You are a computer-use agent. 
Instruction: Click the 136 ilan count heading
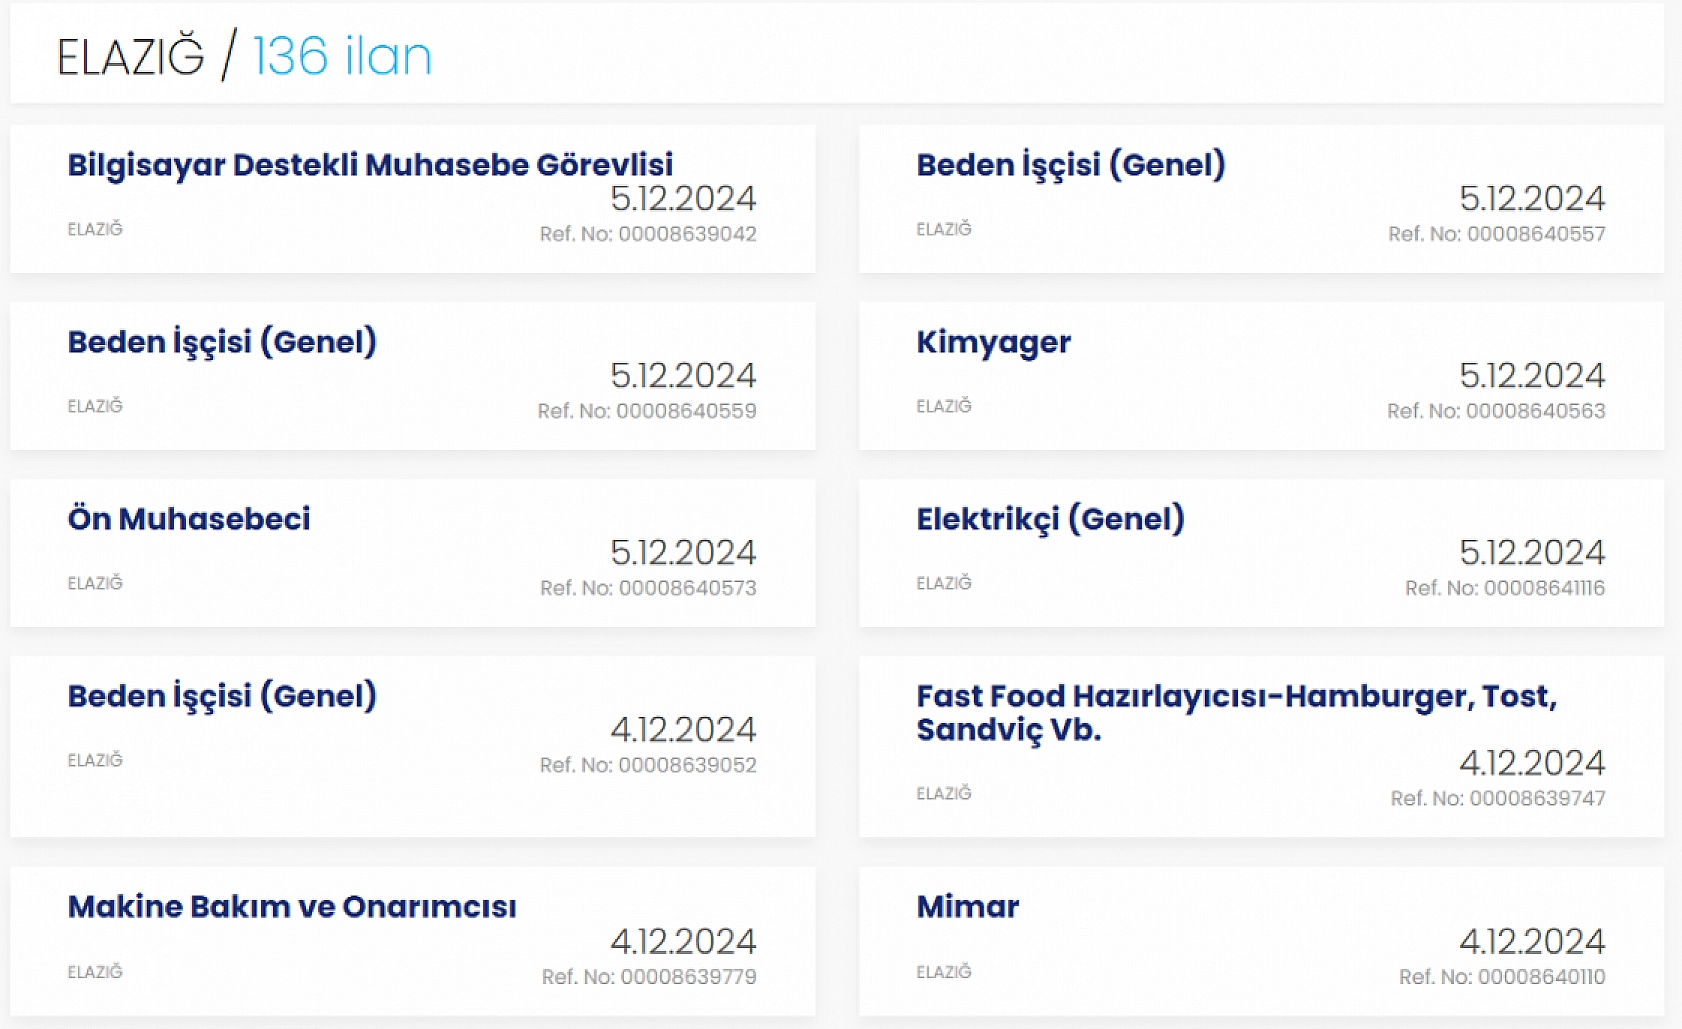point(342,56)
